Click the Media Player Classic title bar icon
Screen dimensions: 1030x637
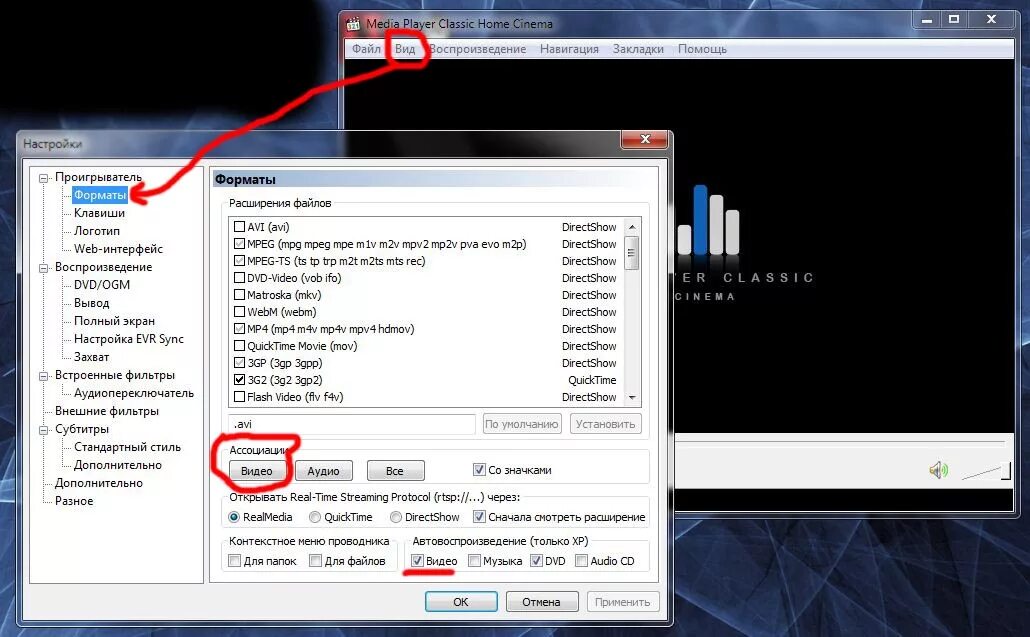click(353, 24)
